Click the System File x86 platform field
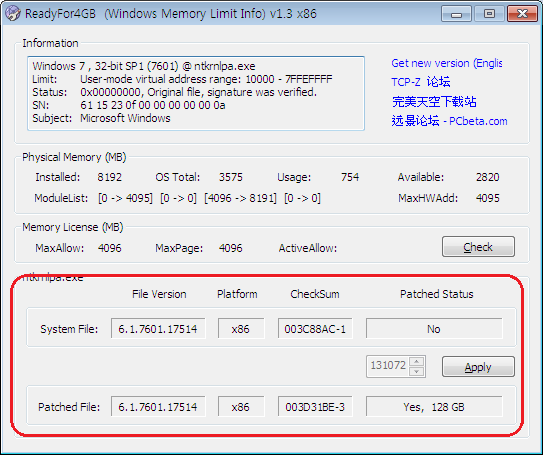The height and width of the screenshot is (455, 543). 241,328
